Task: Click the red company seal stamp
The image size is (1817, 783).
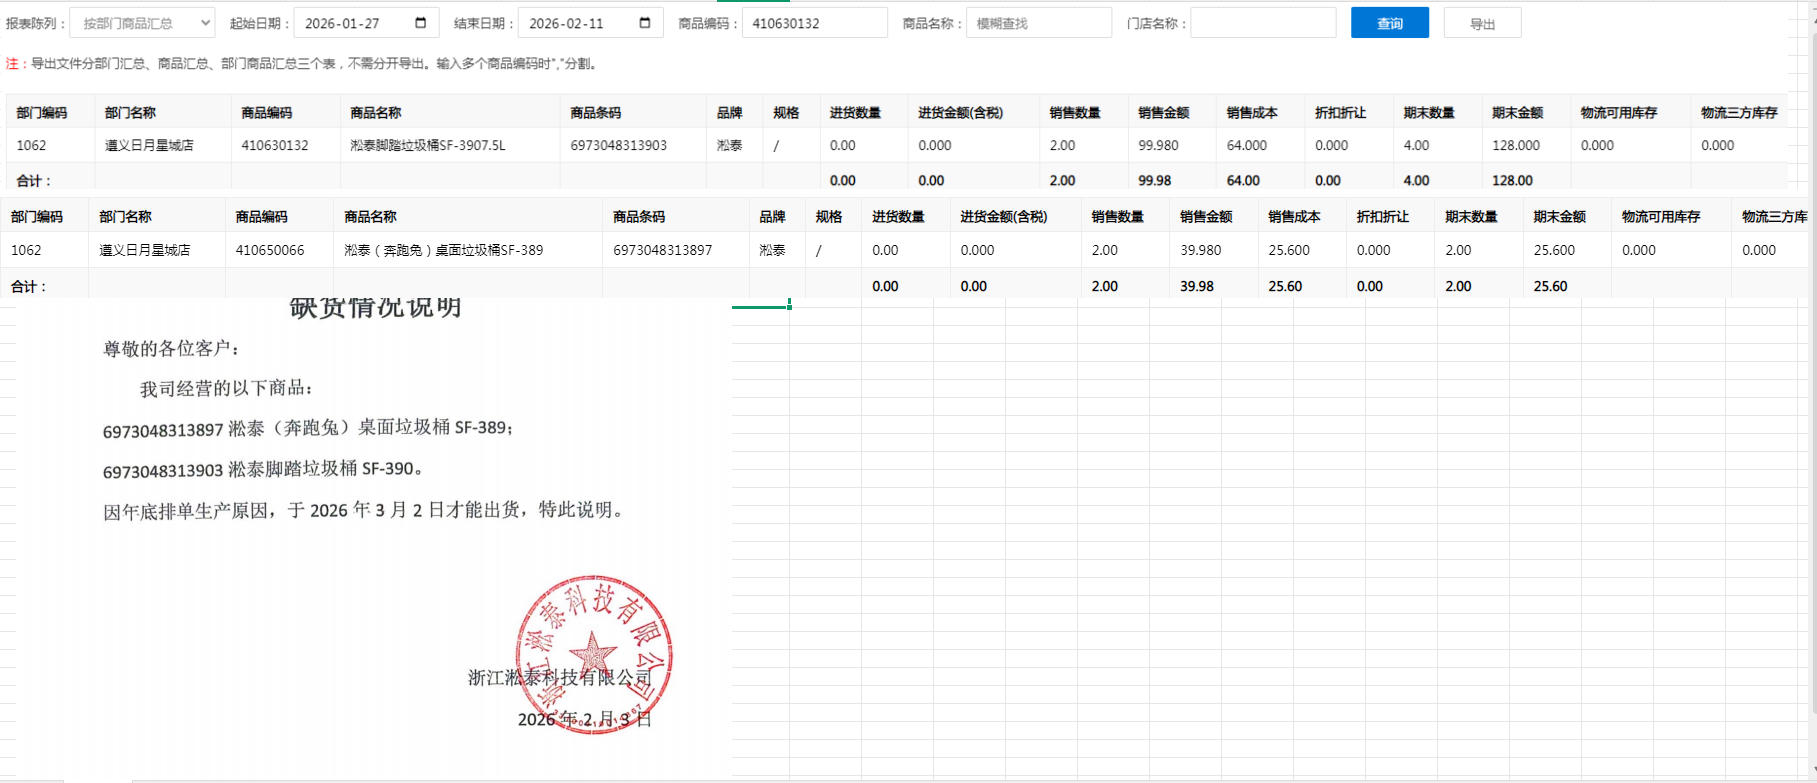Action: tap(593, 655)
